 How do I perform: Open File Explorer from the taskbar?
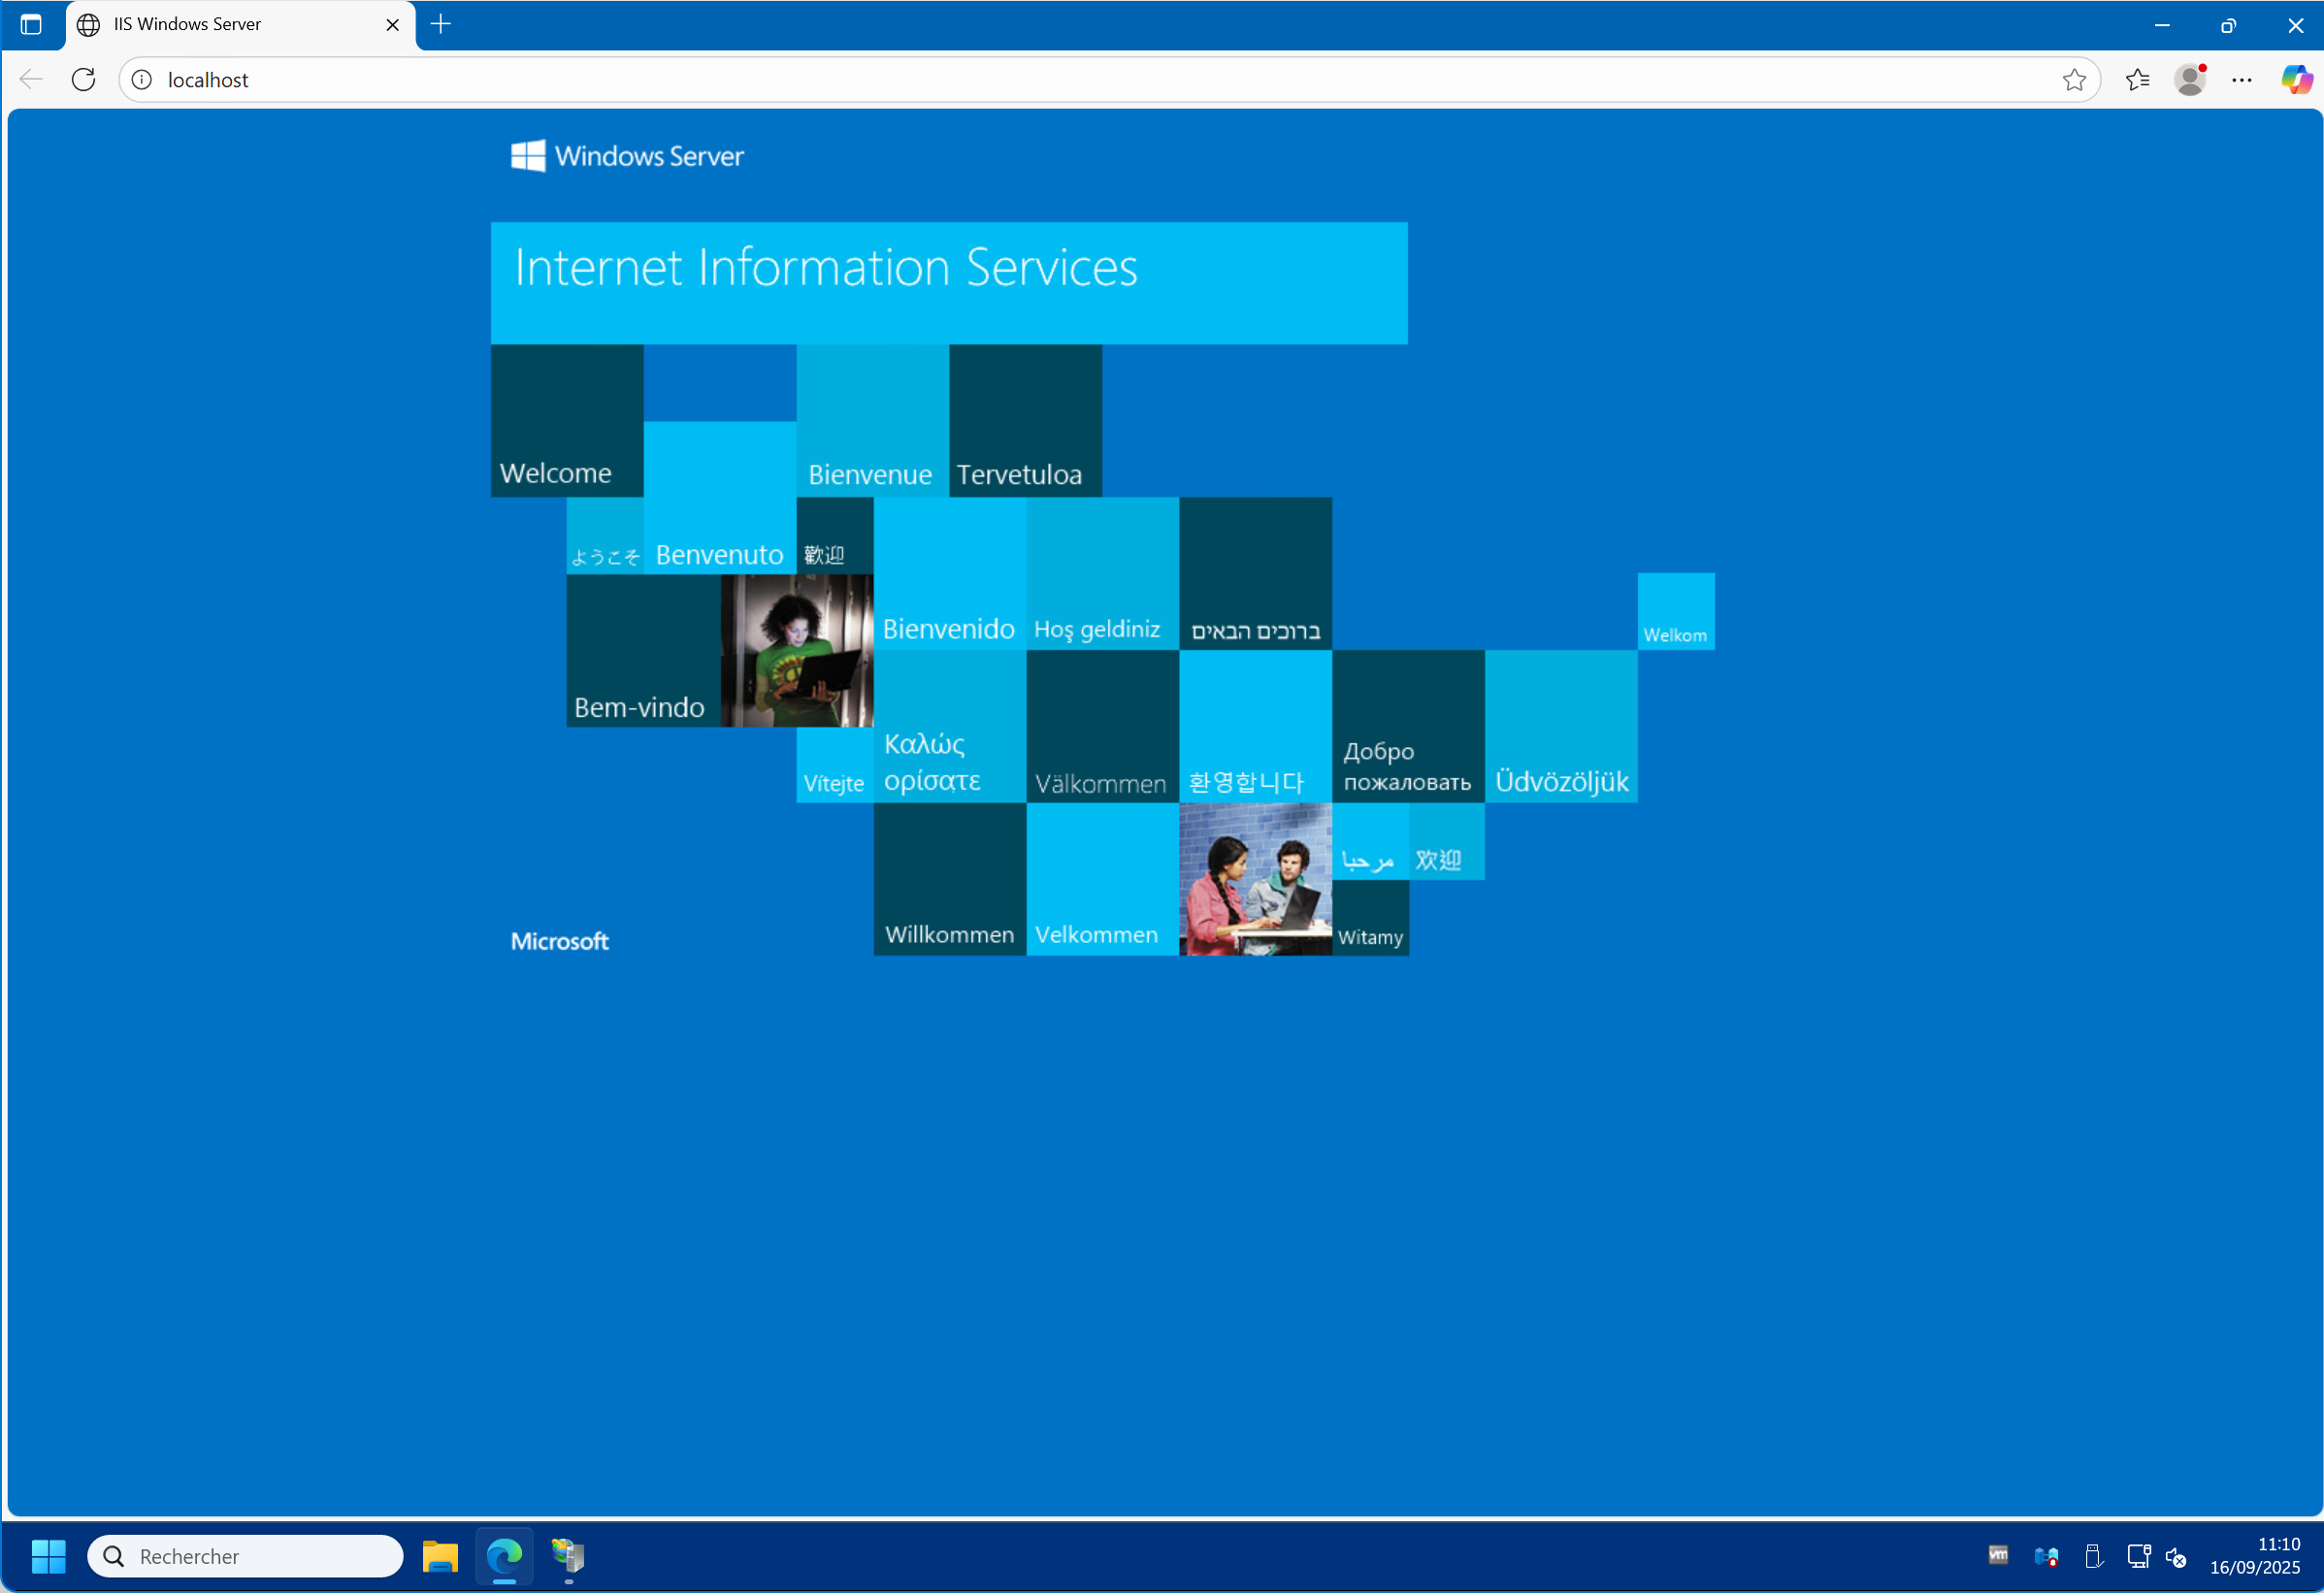click(440, 1556)
